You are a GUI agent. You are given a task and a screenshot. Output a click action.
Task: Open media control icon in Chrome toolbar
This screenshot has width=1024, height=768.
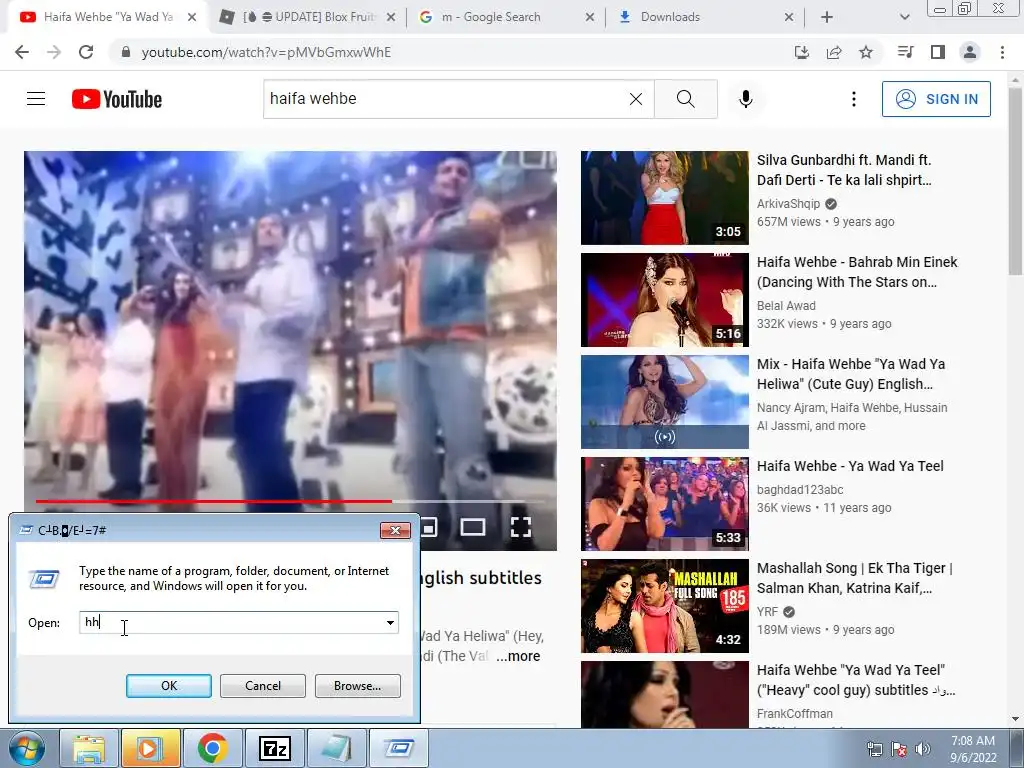point(905,52)
